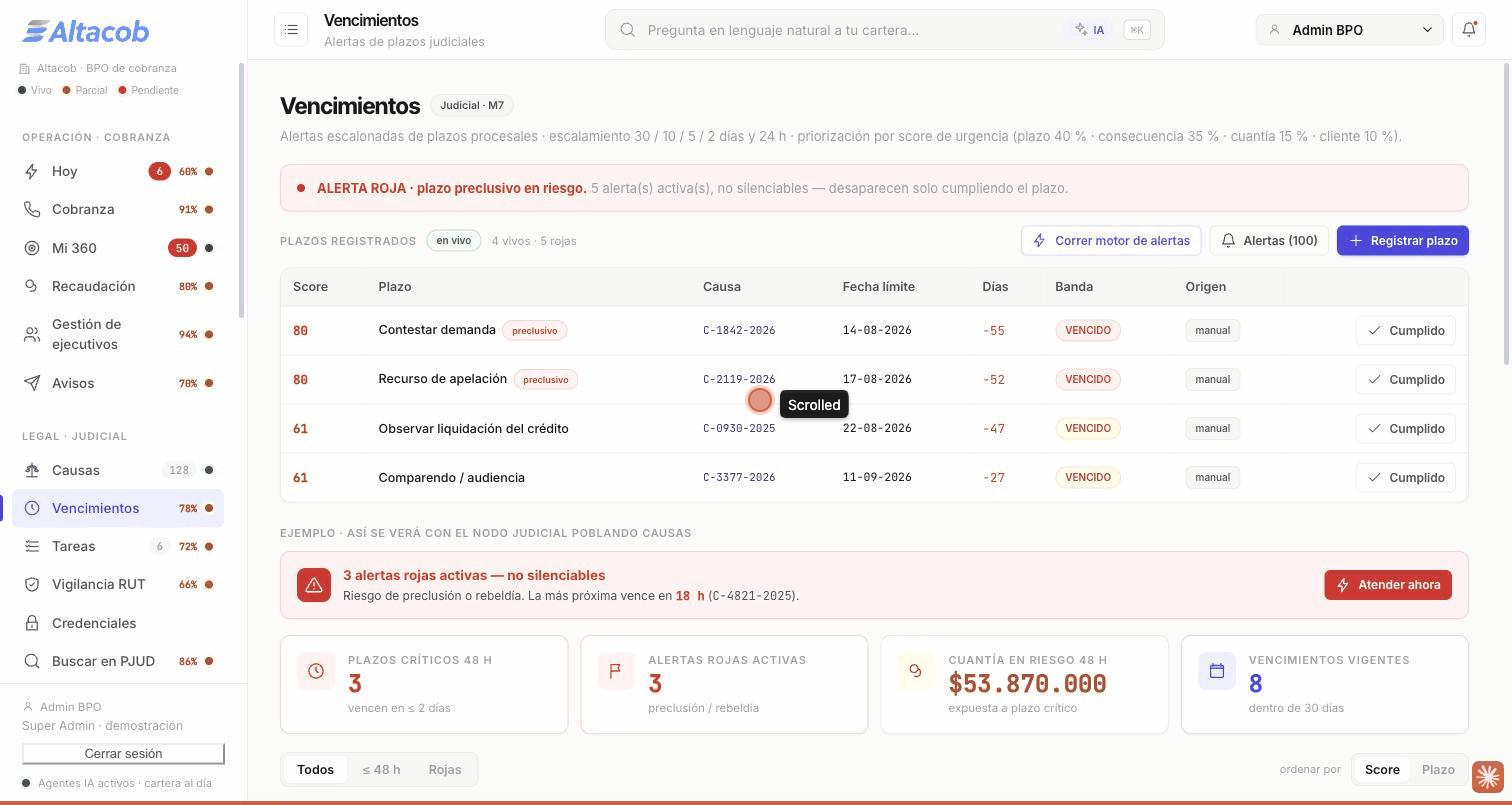
Task: Open the Alertas (100) panel
Action: (x=1269, y=240)
